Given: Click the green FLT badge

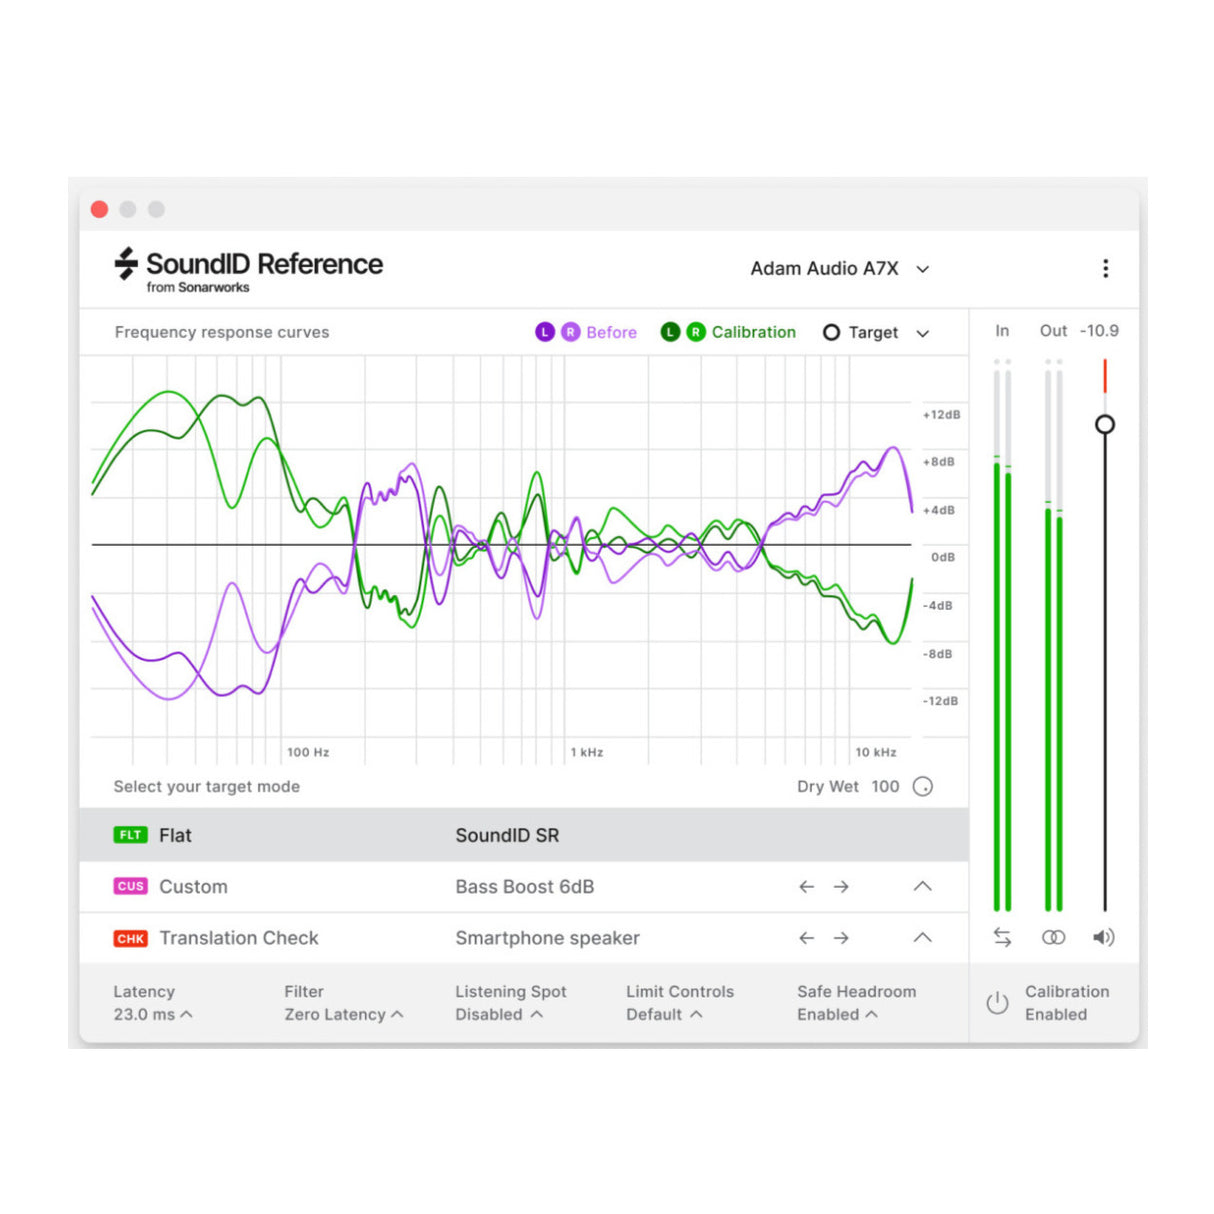Looking at the screenshot, I should point(131,835).
